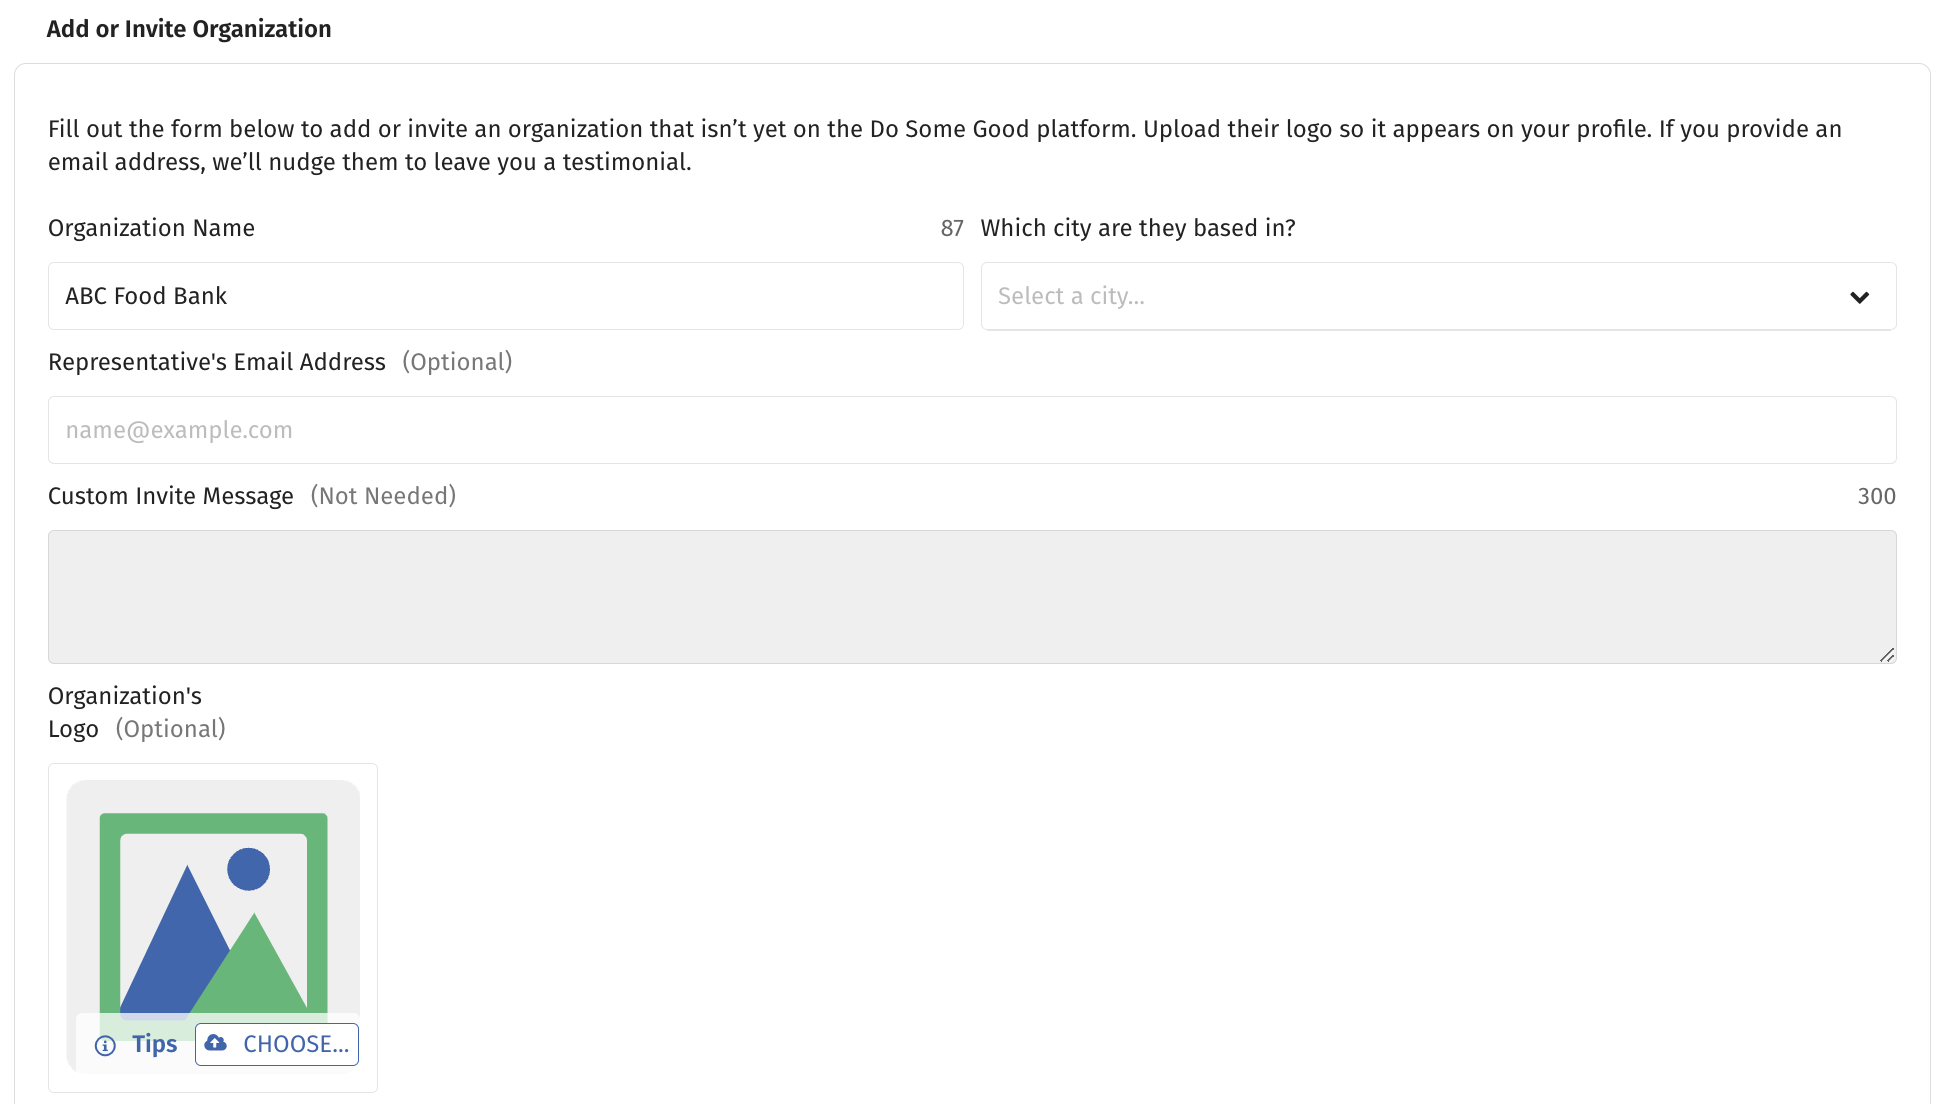Click the Custom Invite Message label
Screen dimensions: 1946x1104
point(171,496)
